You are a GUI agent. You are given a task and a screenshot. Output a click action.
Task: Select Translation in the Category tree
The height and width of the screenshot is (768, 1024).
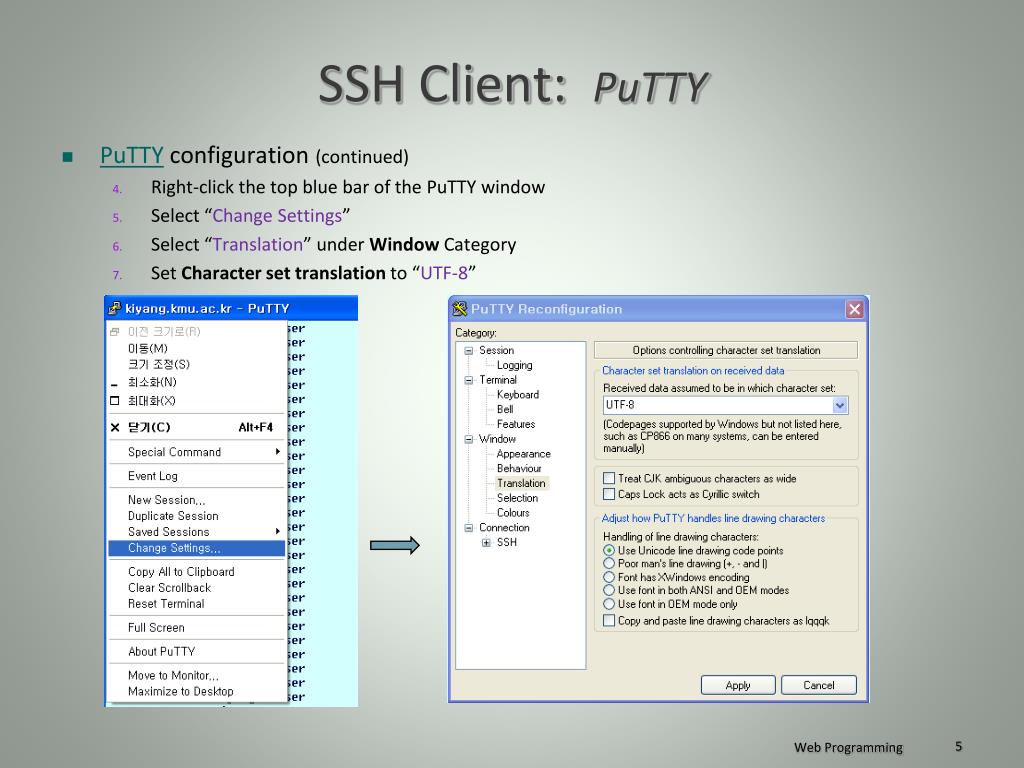pos(521,483)
